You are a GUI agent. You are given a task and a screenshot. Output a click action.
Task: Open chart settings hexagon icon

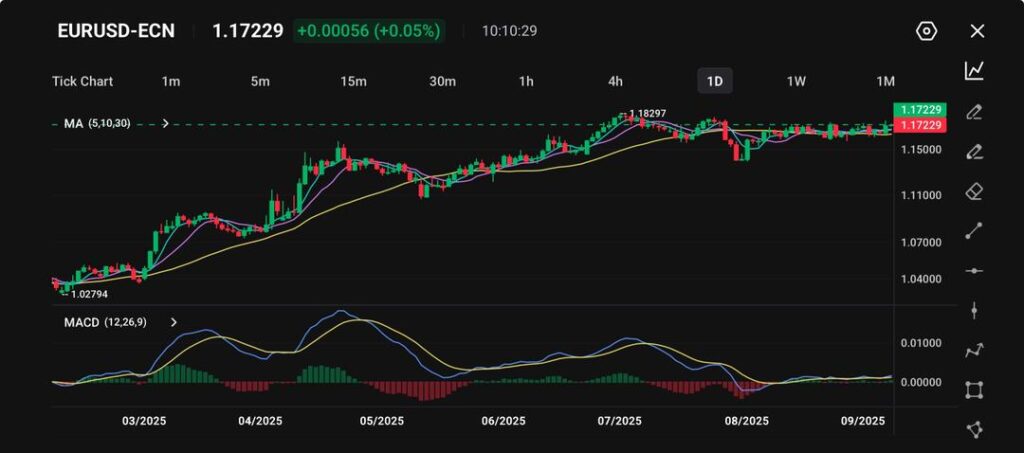click(x=926, y=31)
